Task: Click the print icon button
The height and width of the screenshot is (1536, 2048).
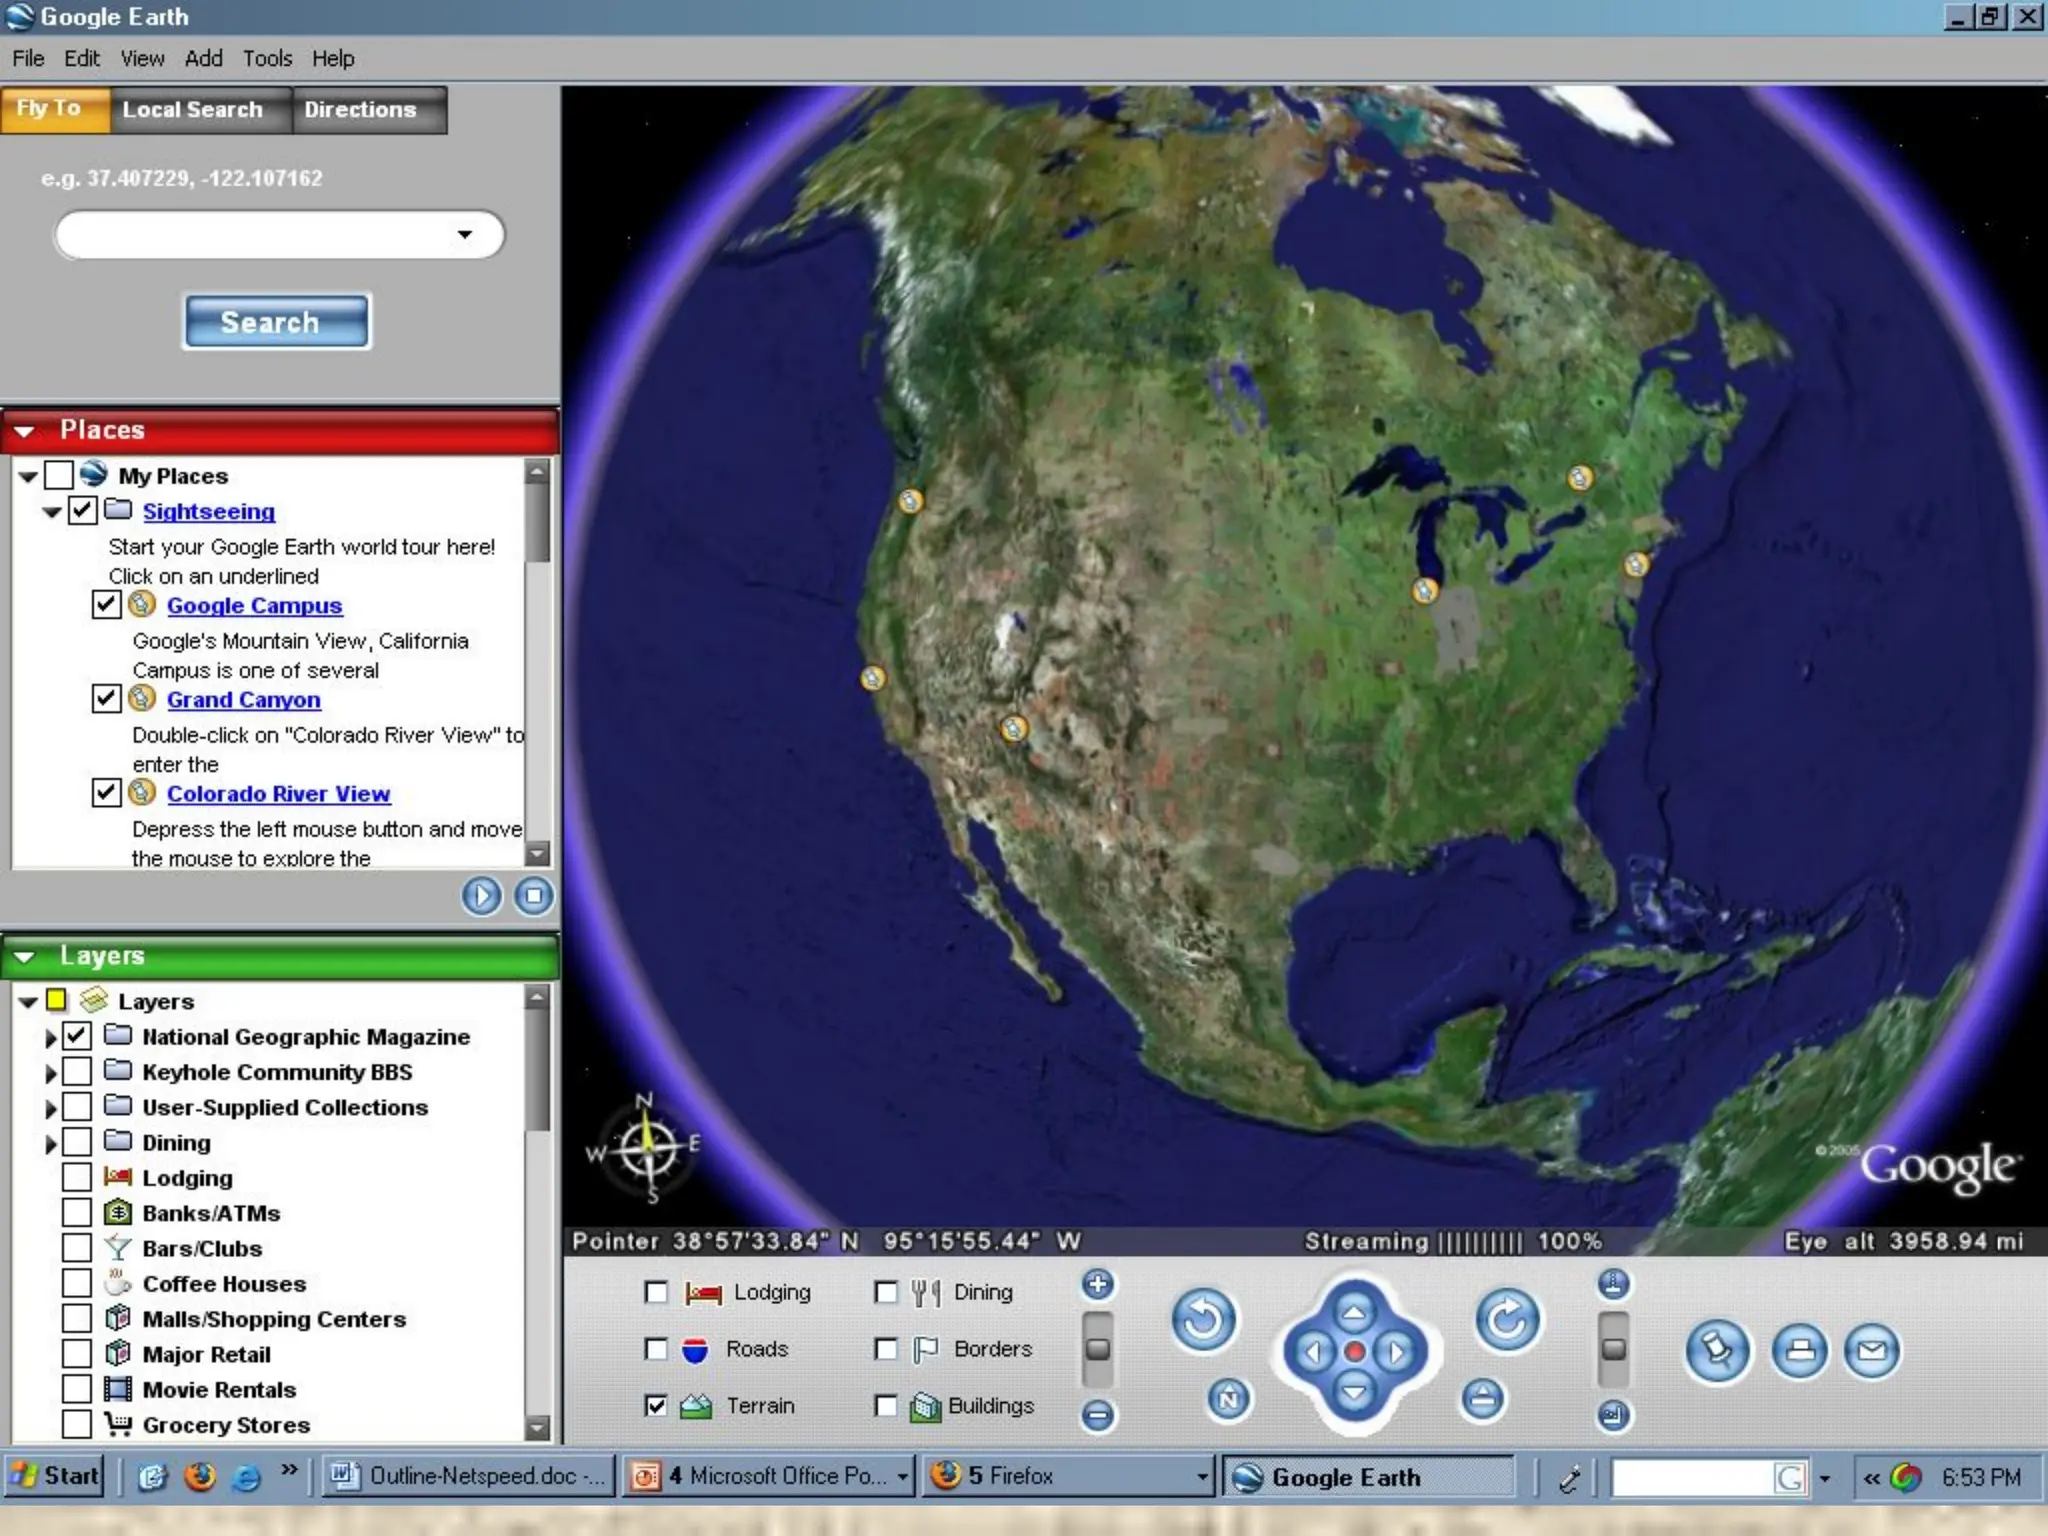Action: [x=1799, y=1351]
